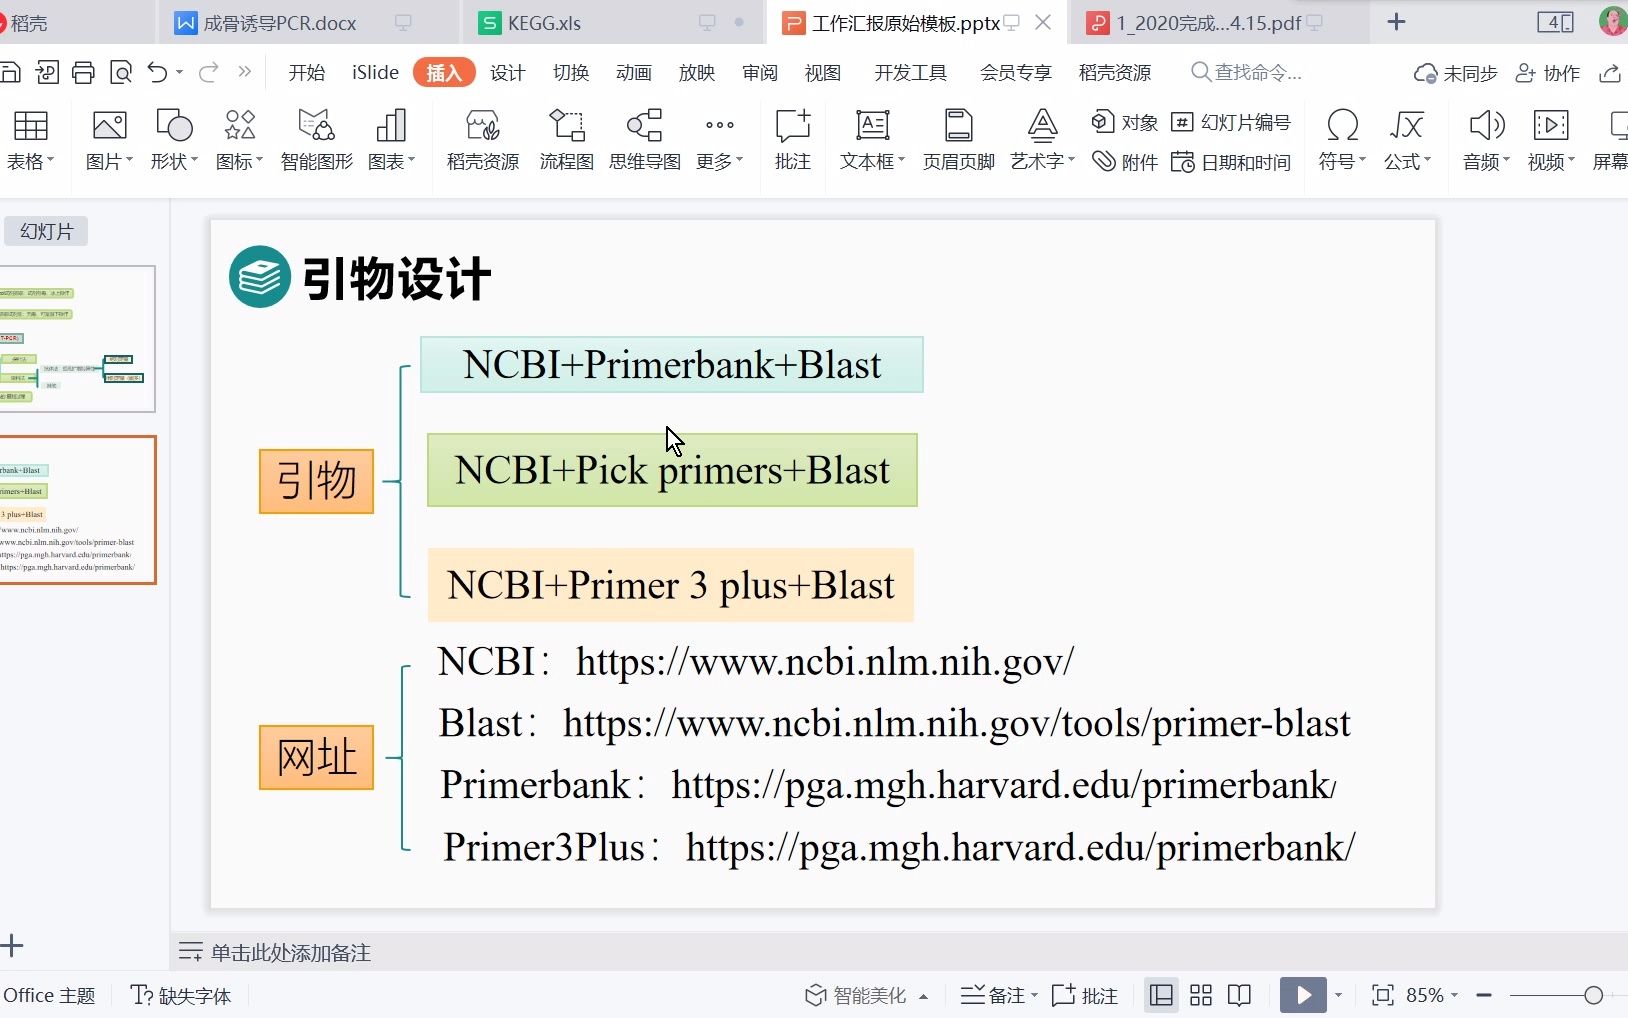Toggle 备注 notes pane in status bar

(999, 995)
